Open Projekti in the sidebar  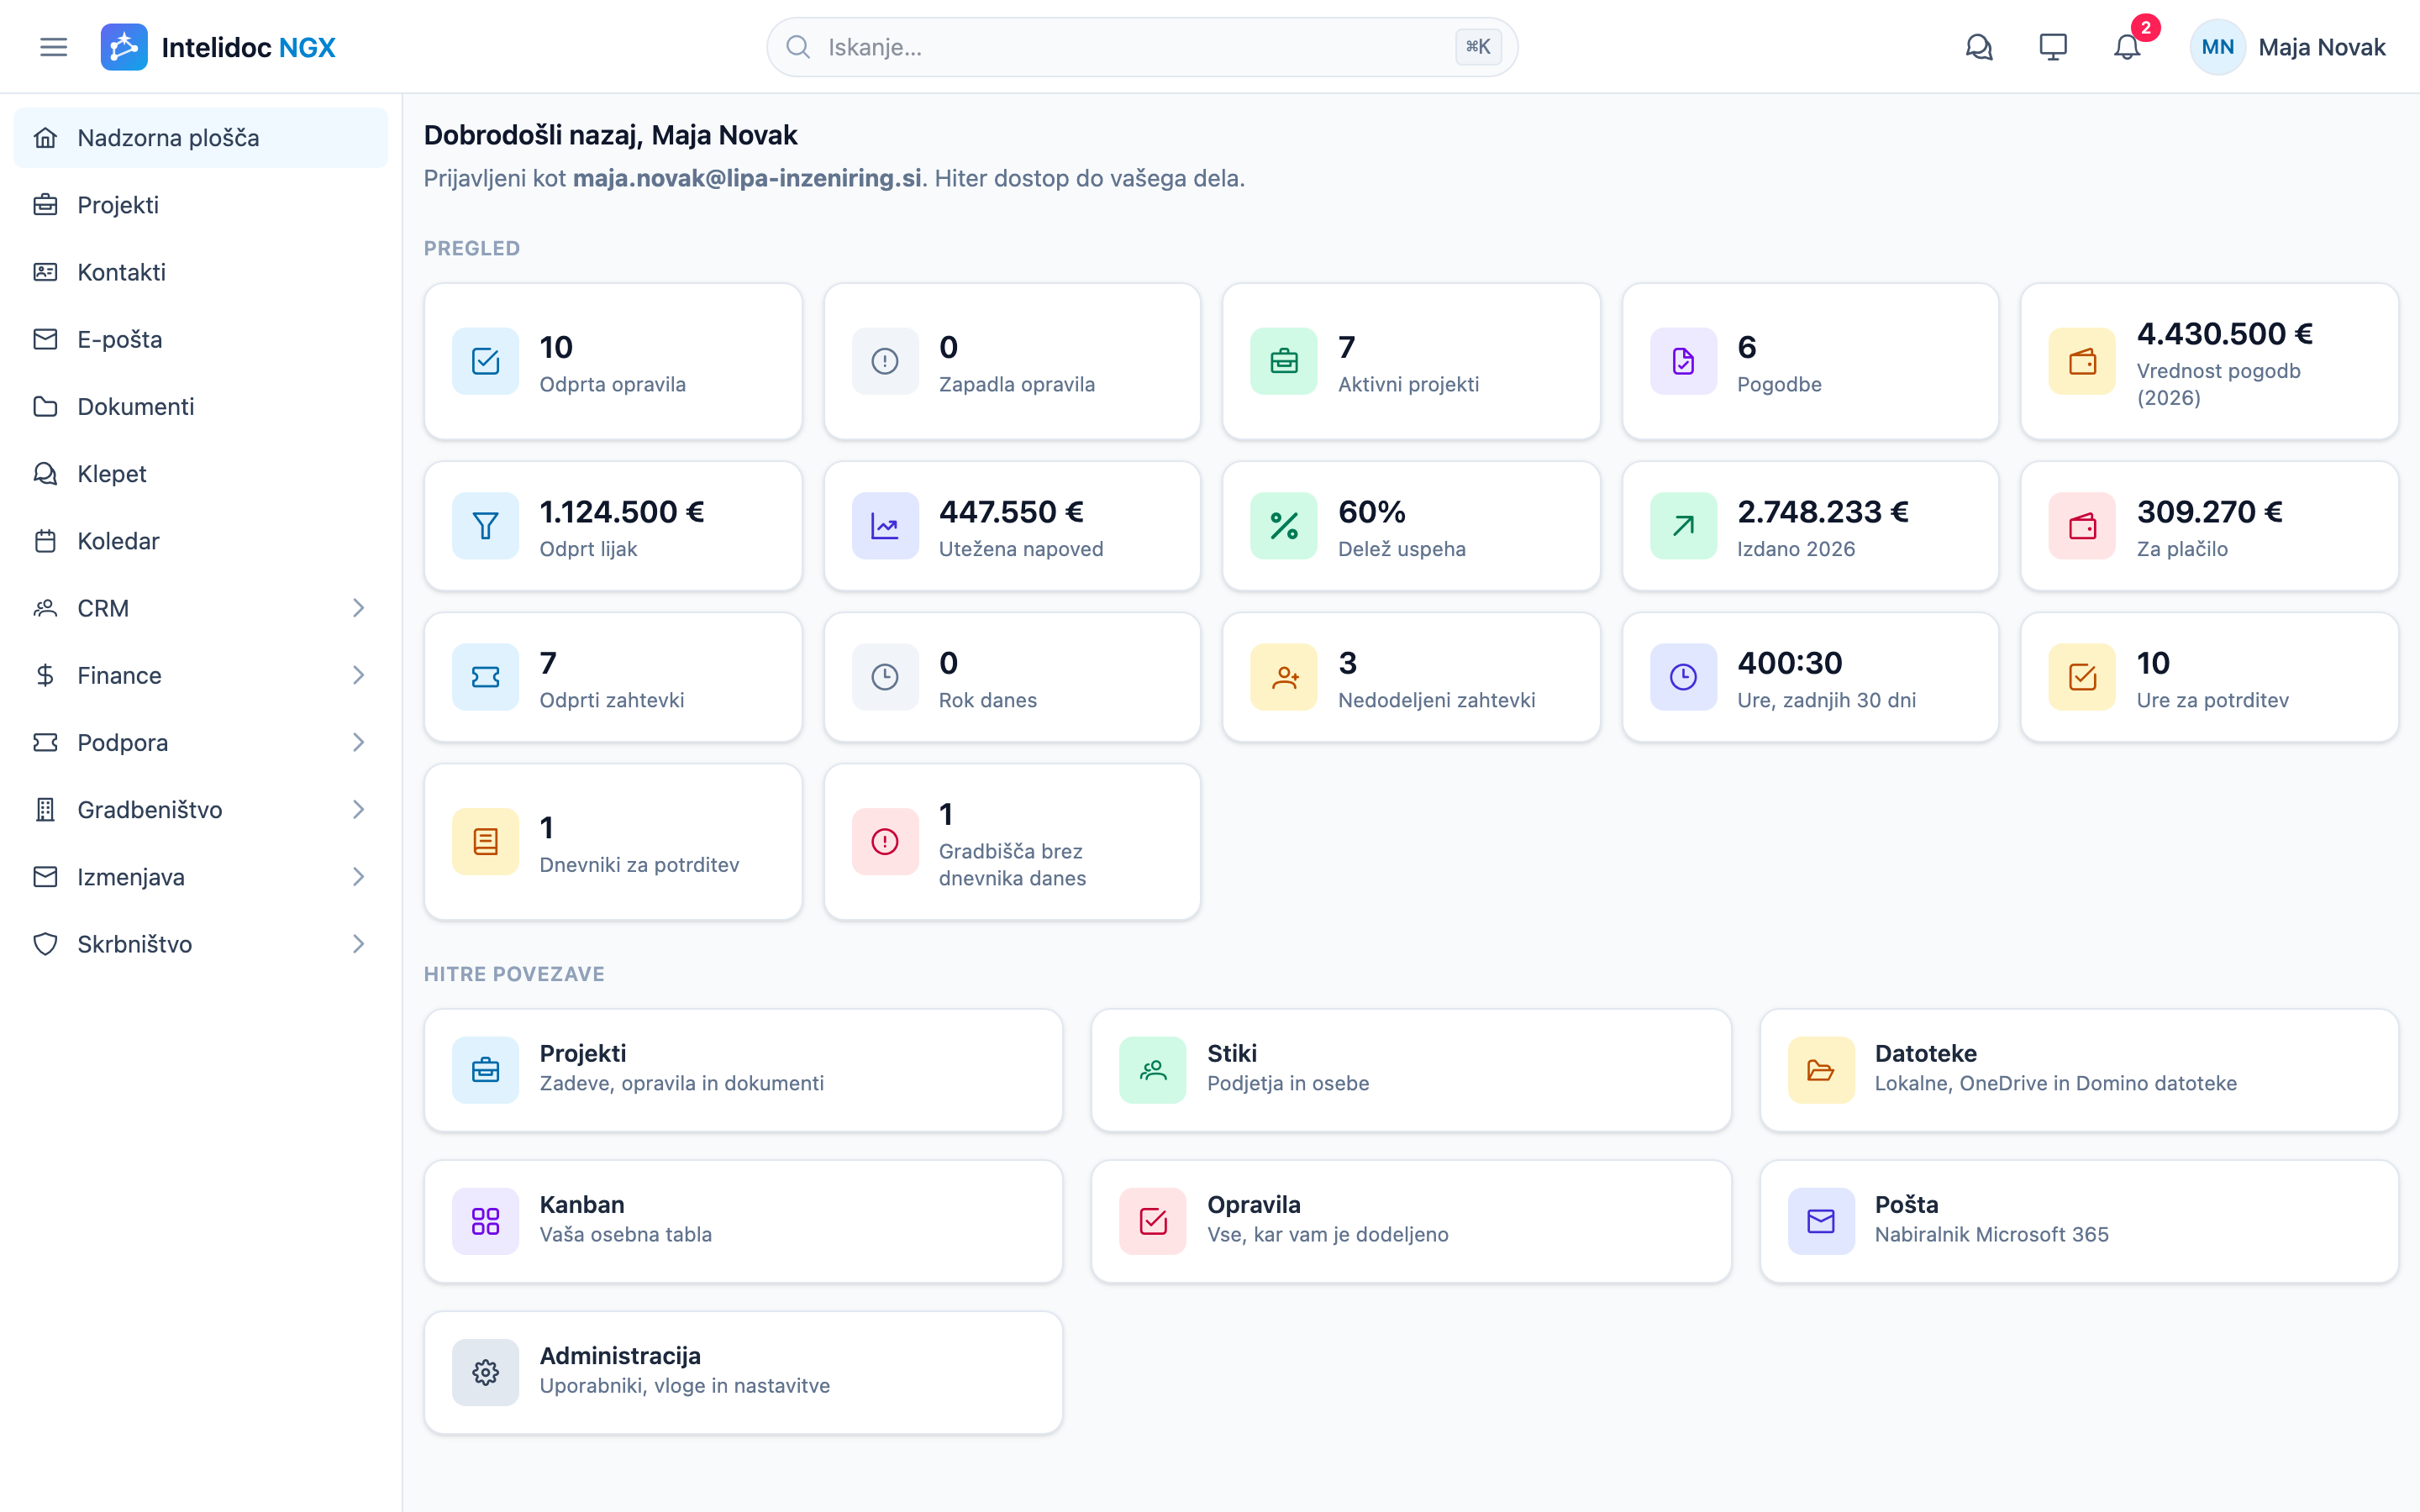tap(200, 205)
